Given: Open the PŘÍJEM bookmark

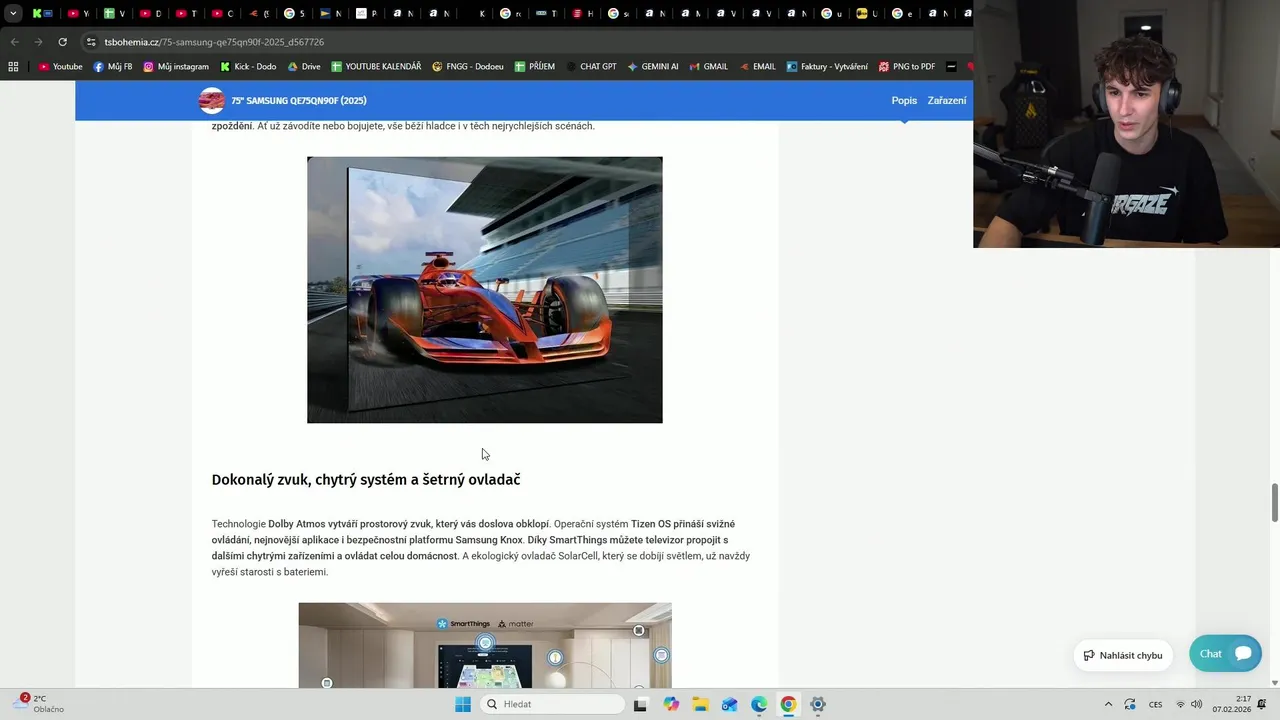Looking at the screenshot, I should 535,67.
